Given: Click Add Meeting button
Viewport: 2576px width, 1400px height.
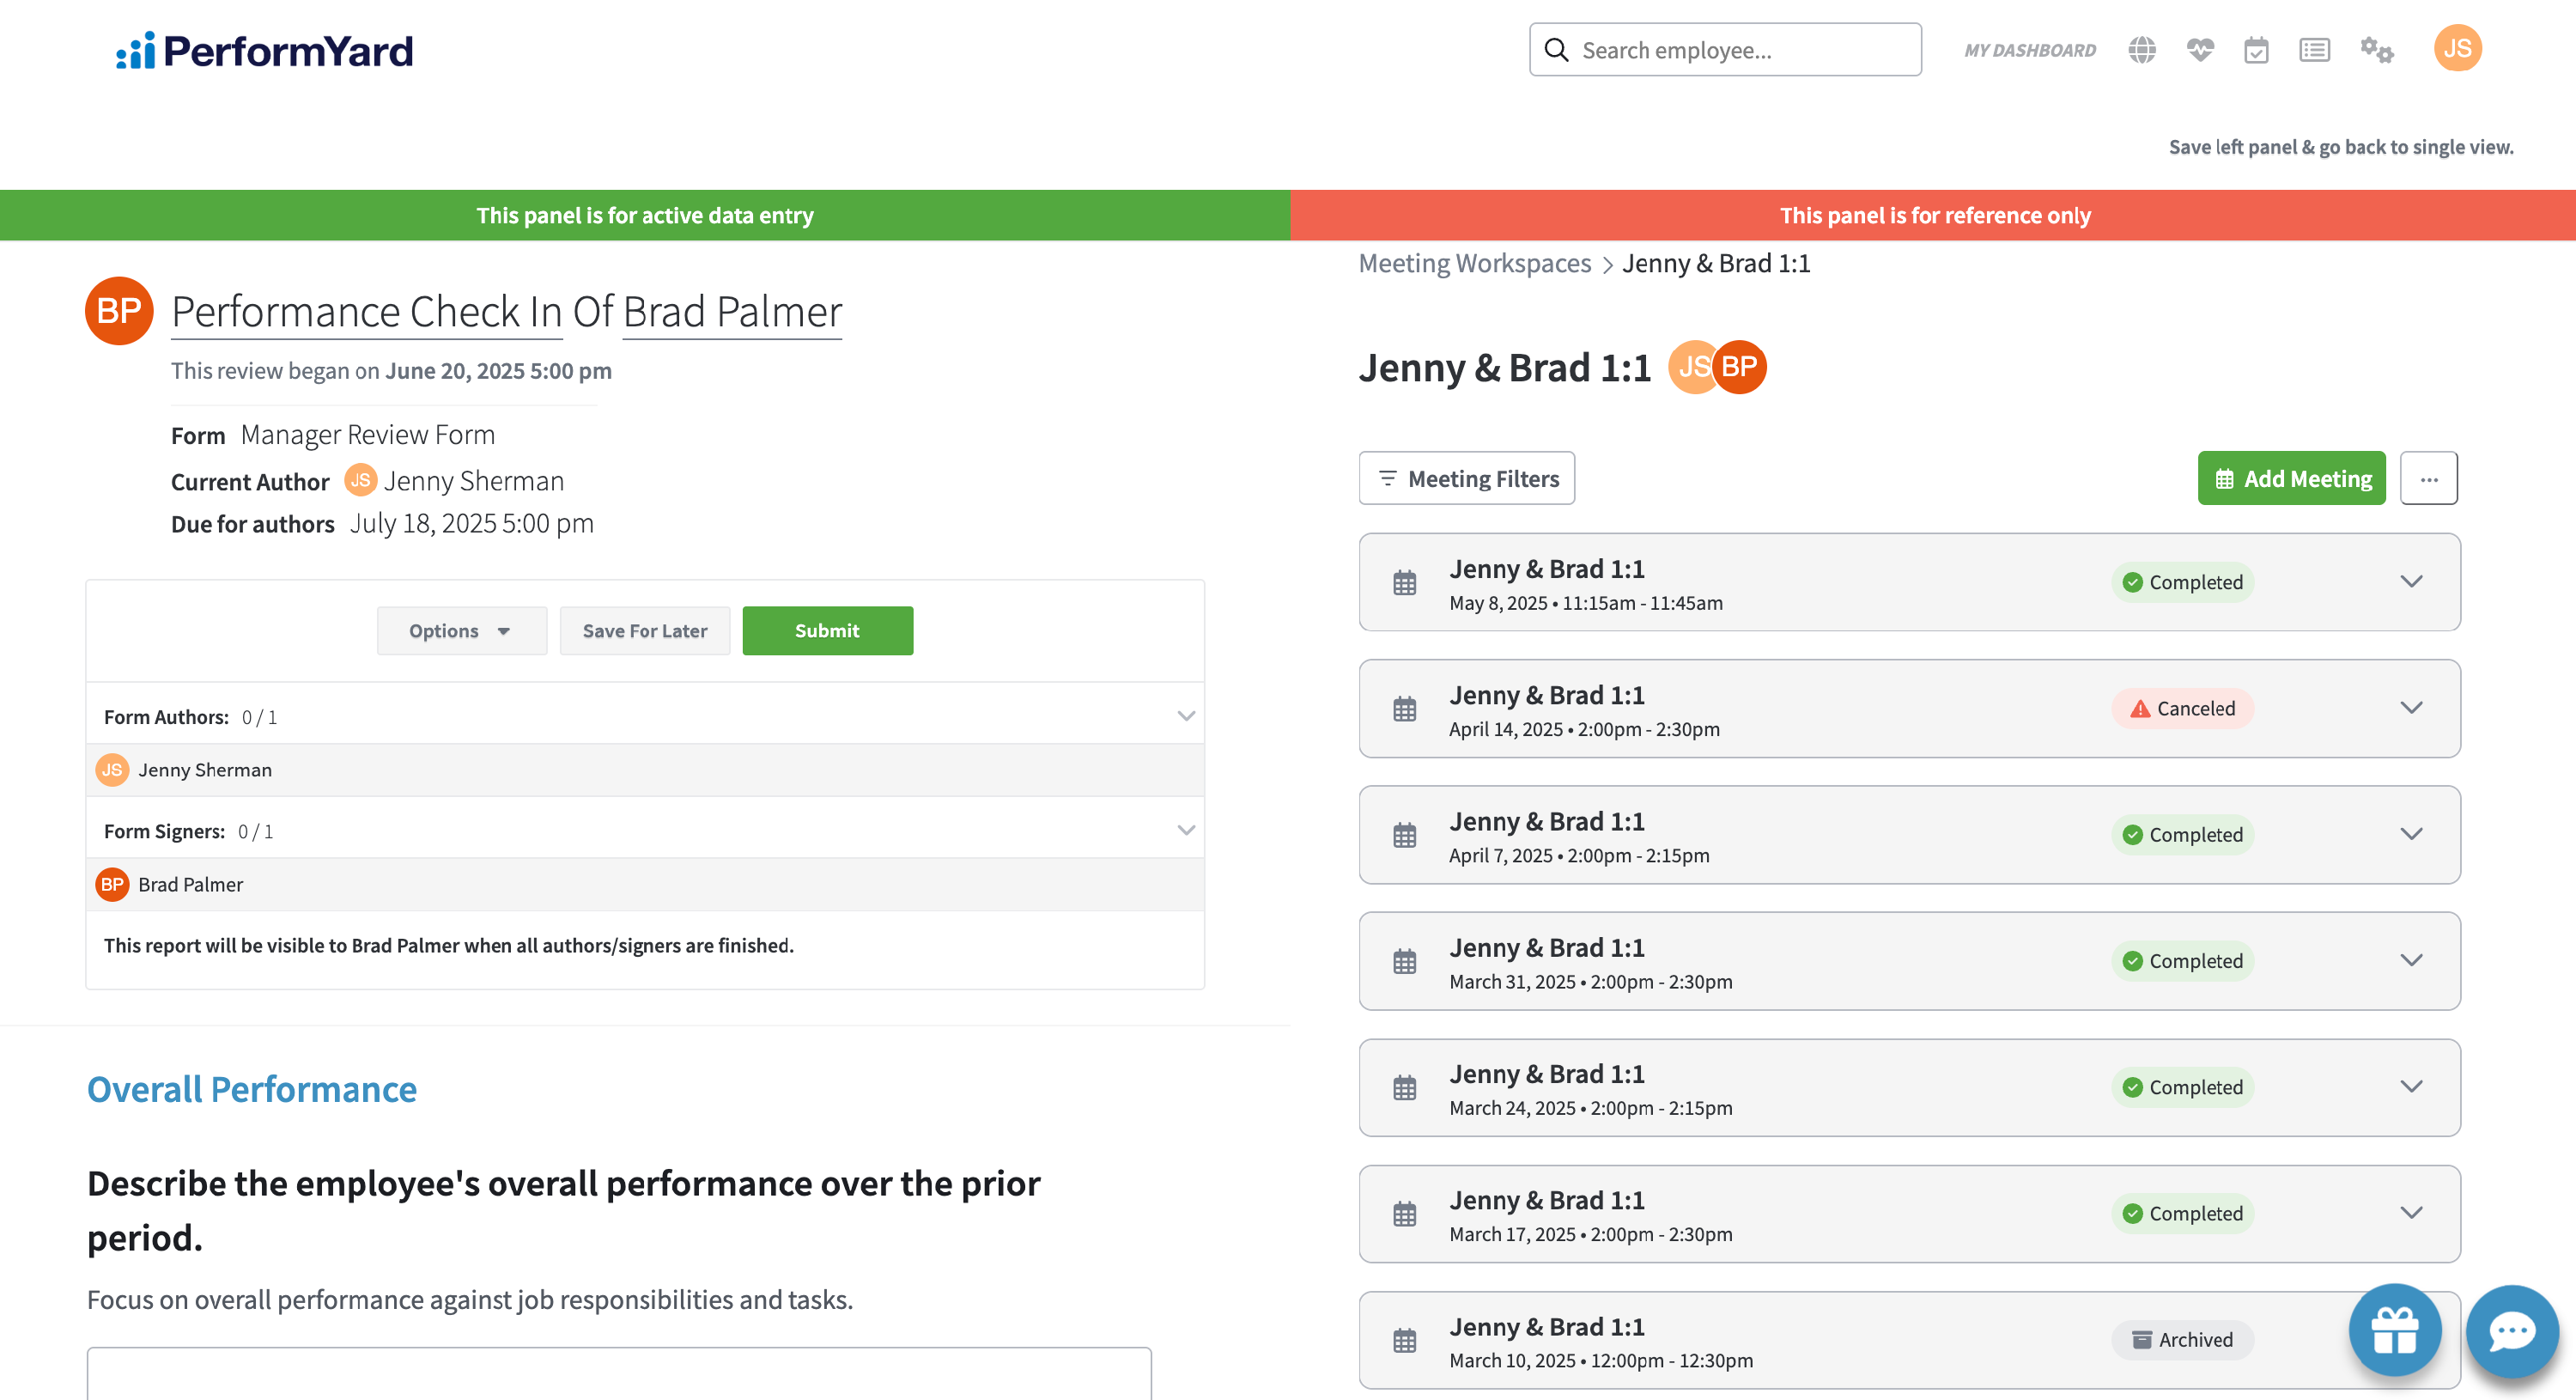Looking at the screenshot, I should [2291, 479].
